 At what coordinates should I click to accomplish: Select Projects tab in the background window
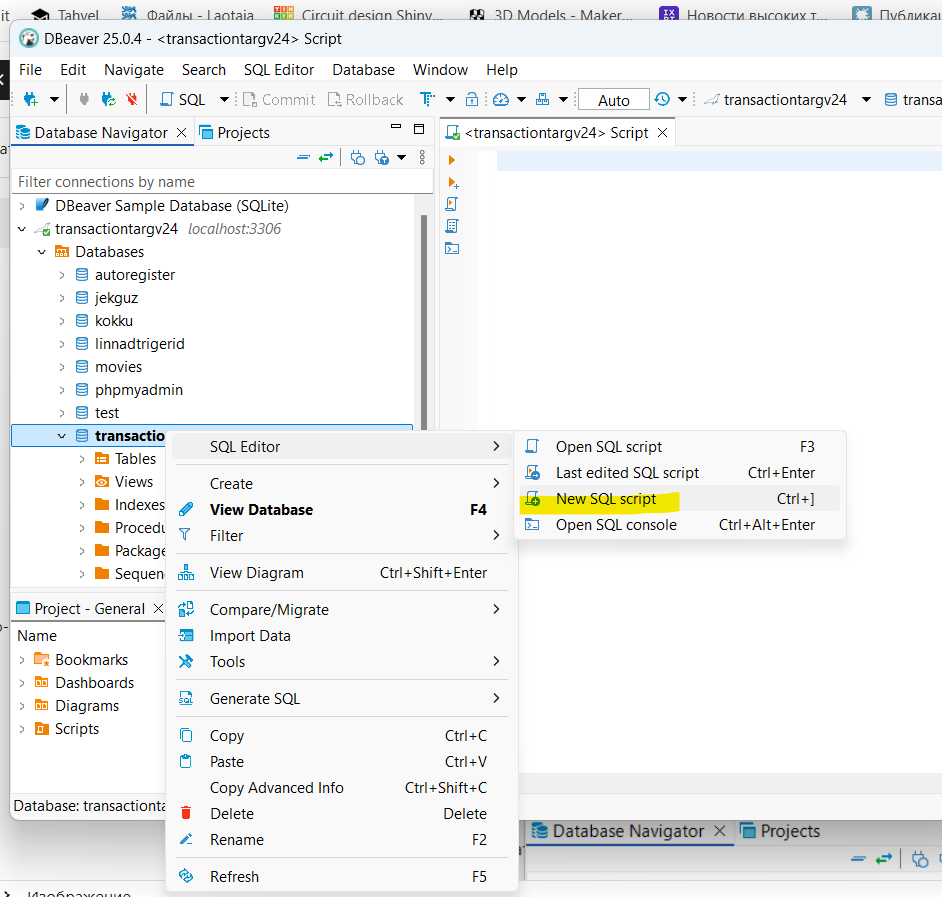(x=780, y=831)
